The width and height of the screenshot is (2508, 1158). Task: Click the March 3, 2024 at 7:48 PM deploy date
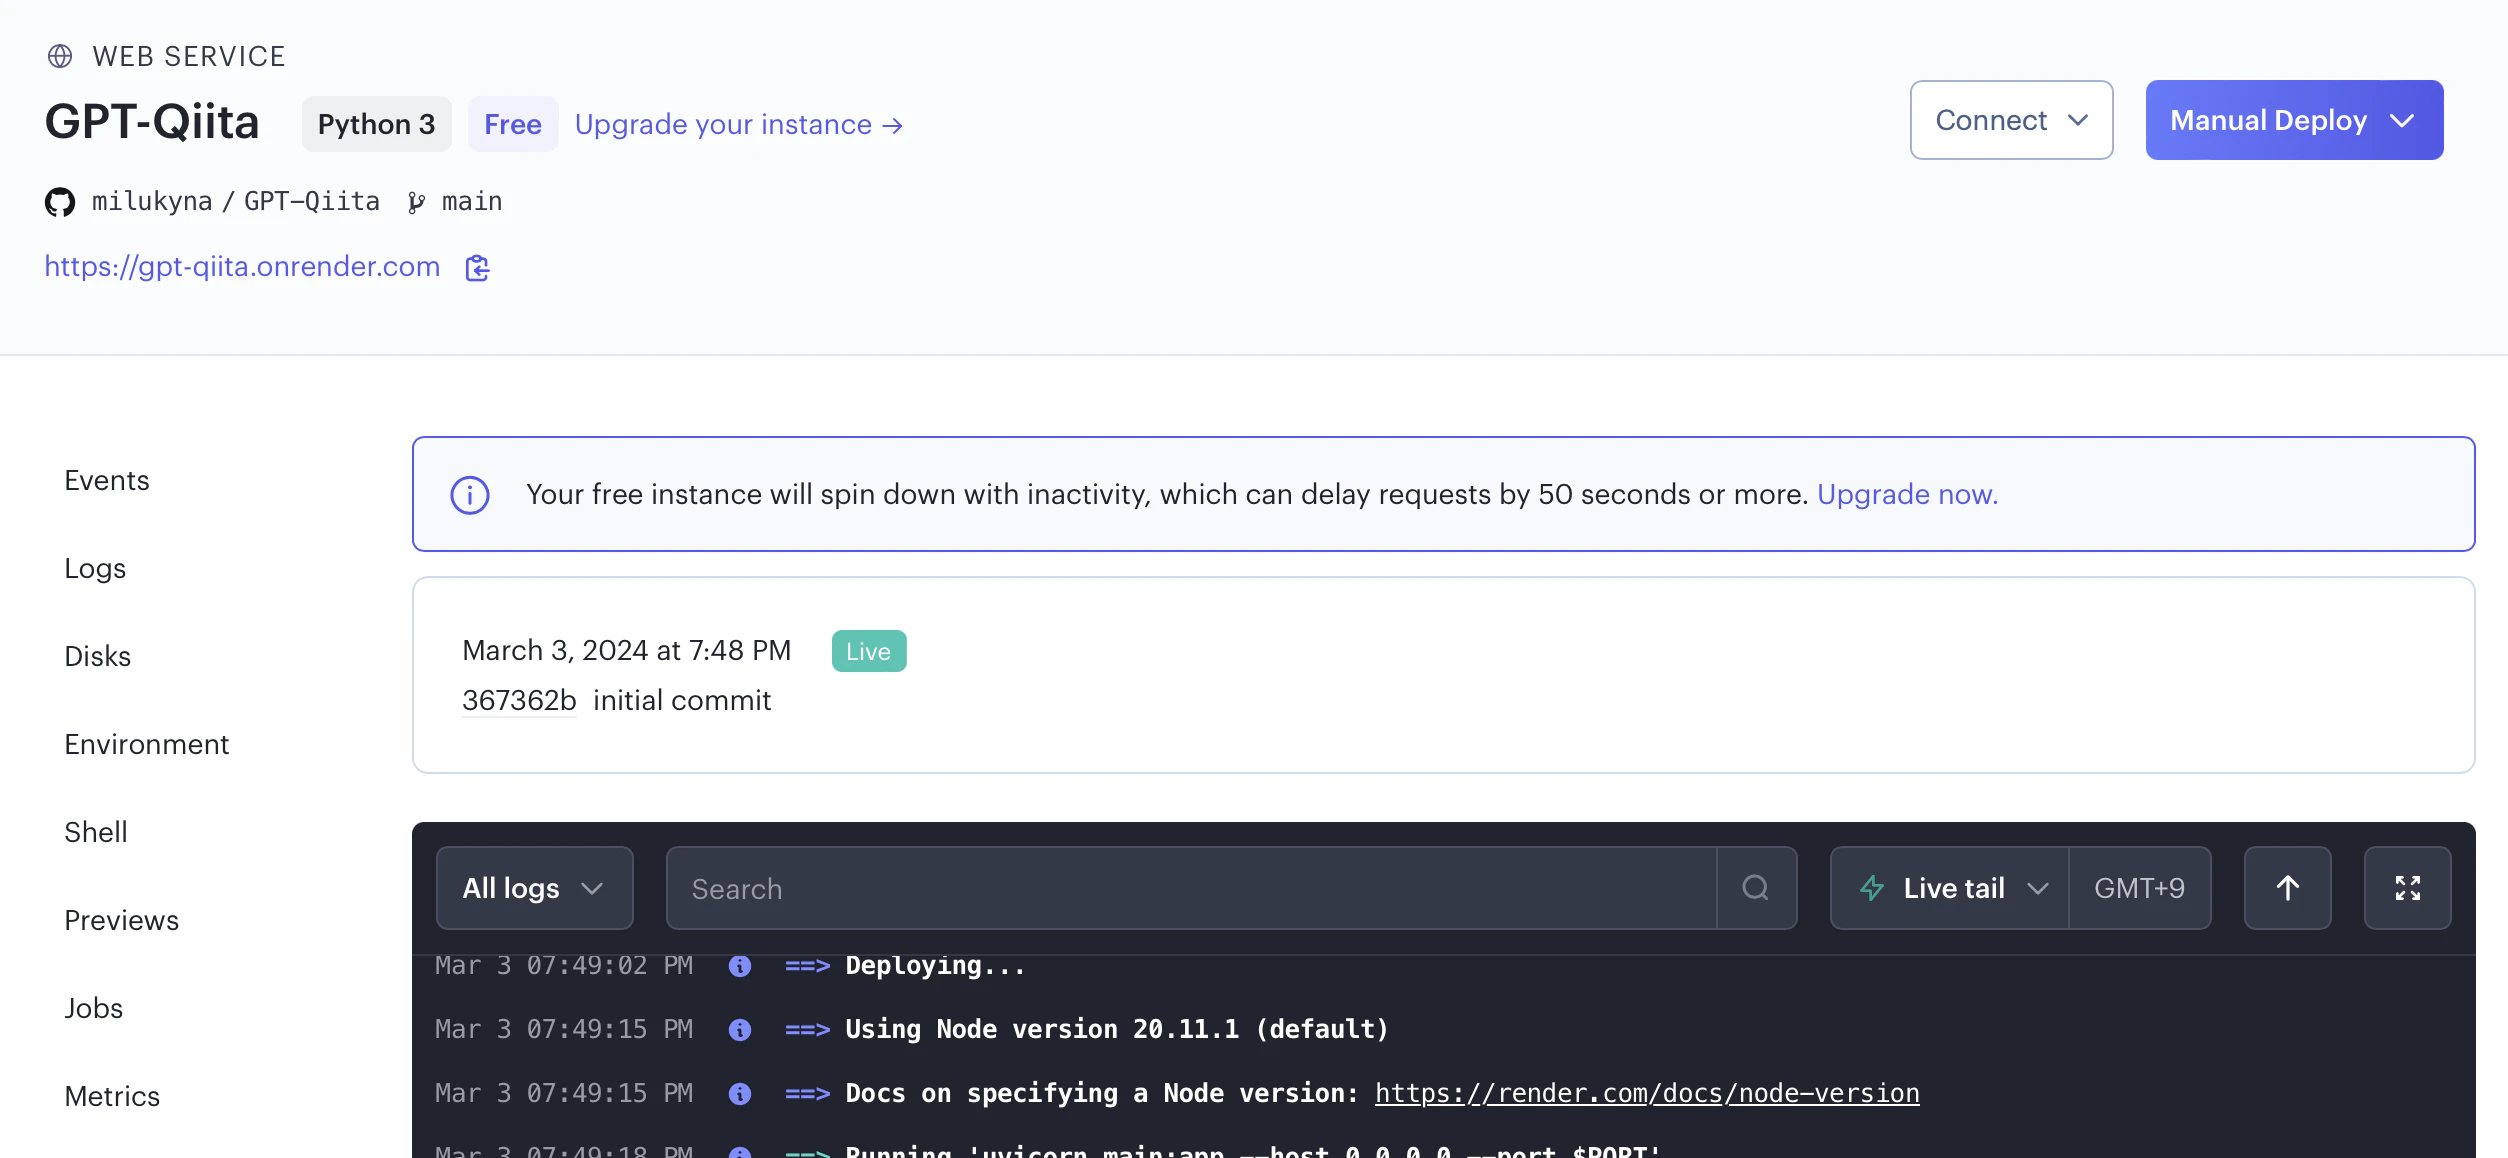(627, 651)
